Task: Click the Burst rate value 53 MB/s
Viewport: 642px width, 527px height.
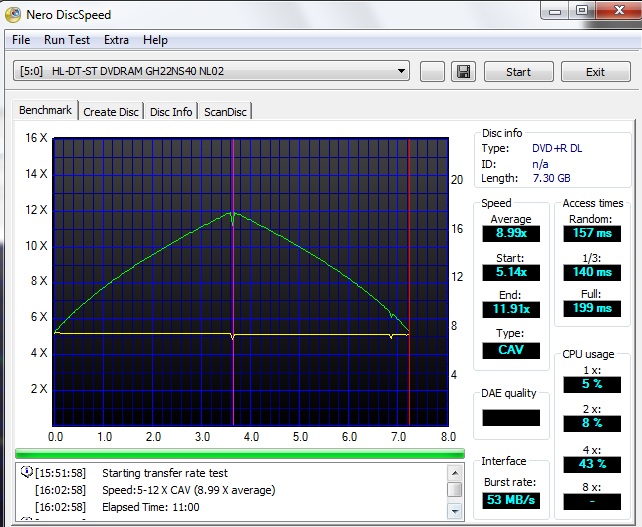Action: pos(511,500)
